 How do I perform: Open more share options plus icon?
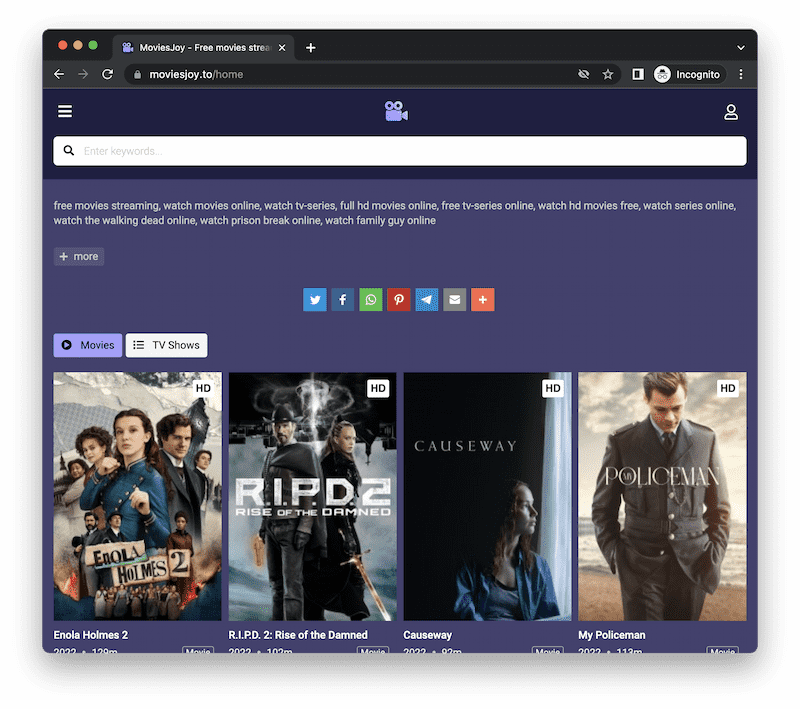point(483,299)
